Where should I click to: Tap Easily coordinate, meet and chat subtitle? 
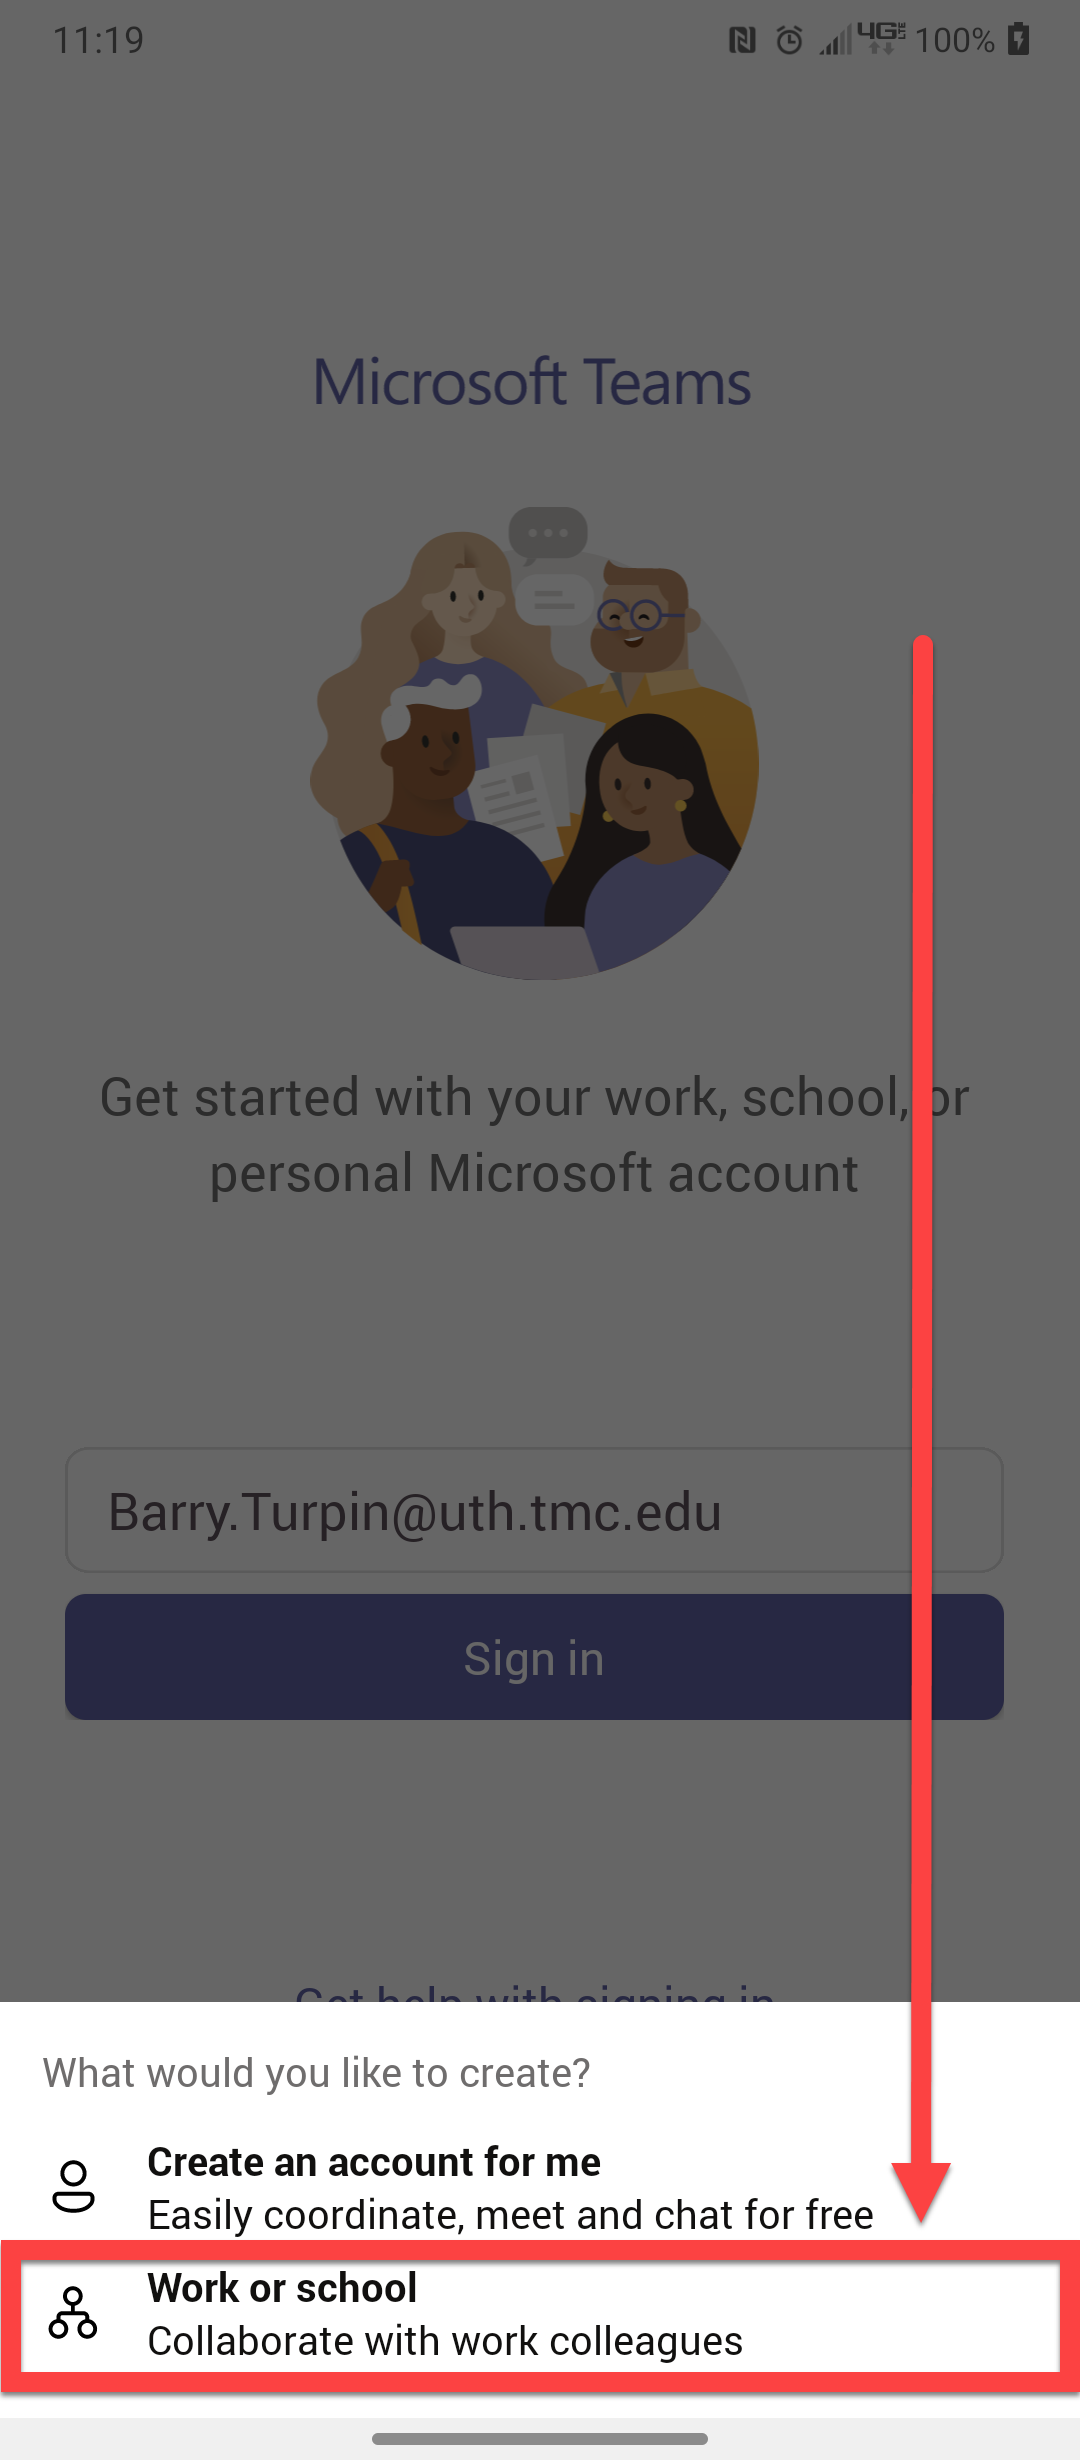pyautogui.click(x=511, y=2215)
